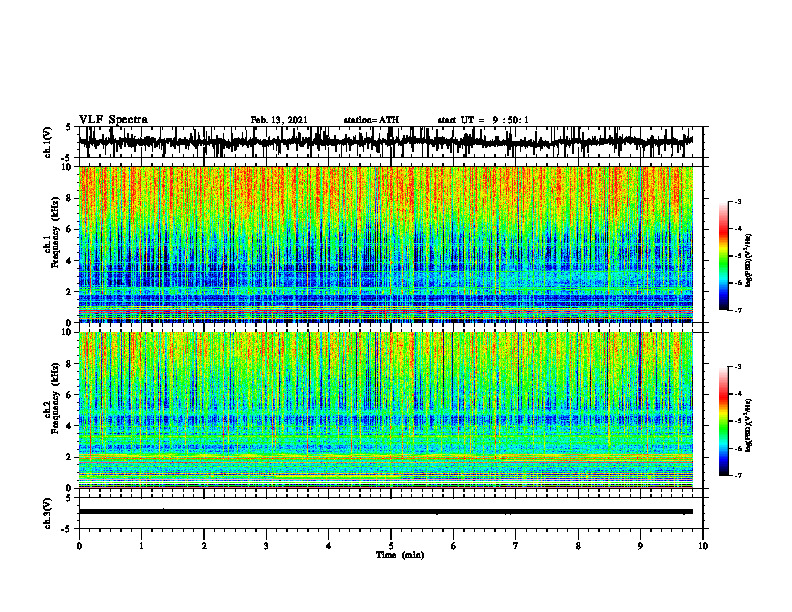Screen dimensions: 792x612
Task: Click the "-7" label on lower color bar
Action: [x=738, y=475]
